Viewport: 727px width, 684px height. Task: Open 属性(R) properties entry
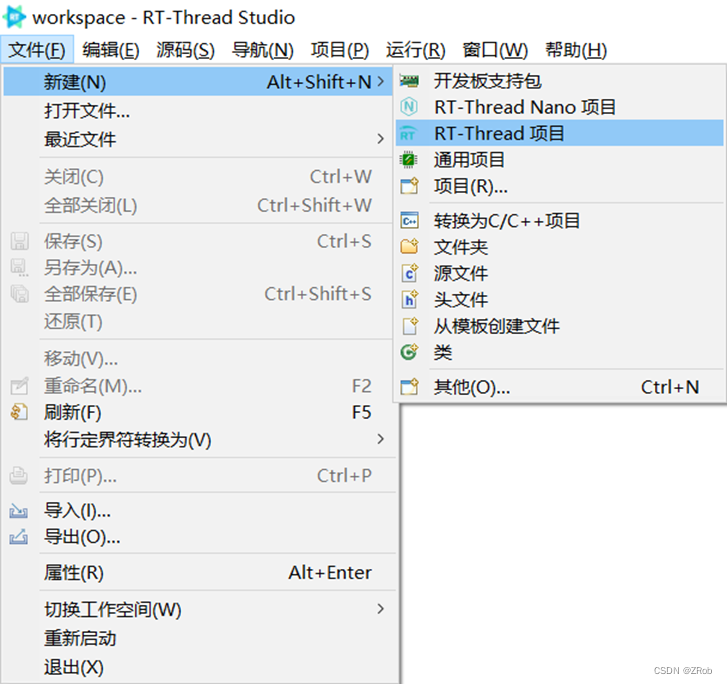pos(198,573)
